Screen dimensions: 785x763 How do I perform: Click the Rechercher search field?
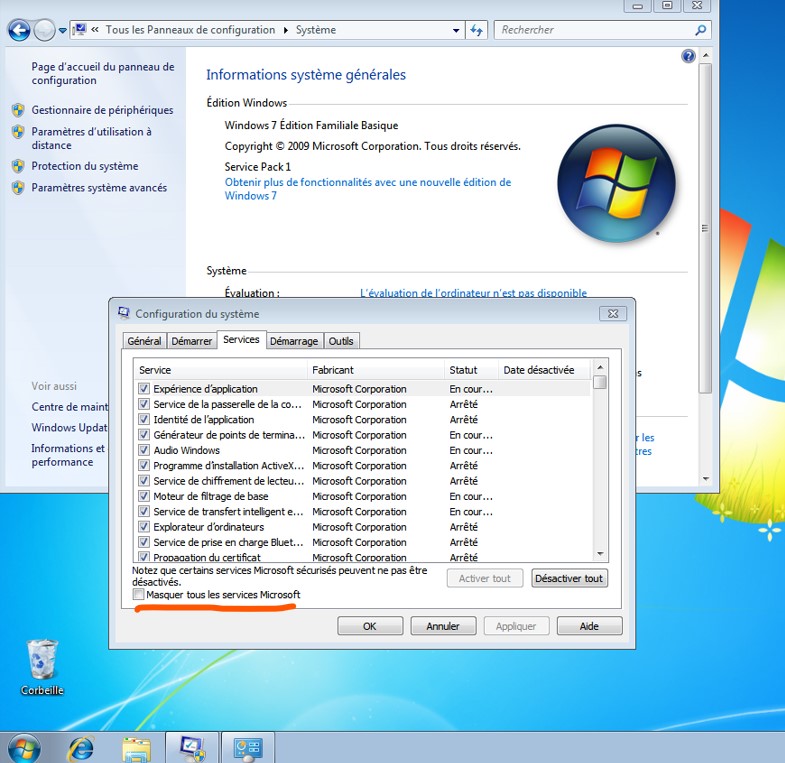(596, 30)
